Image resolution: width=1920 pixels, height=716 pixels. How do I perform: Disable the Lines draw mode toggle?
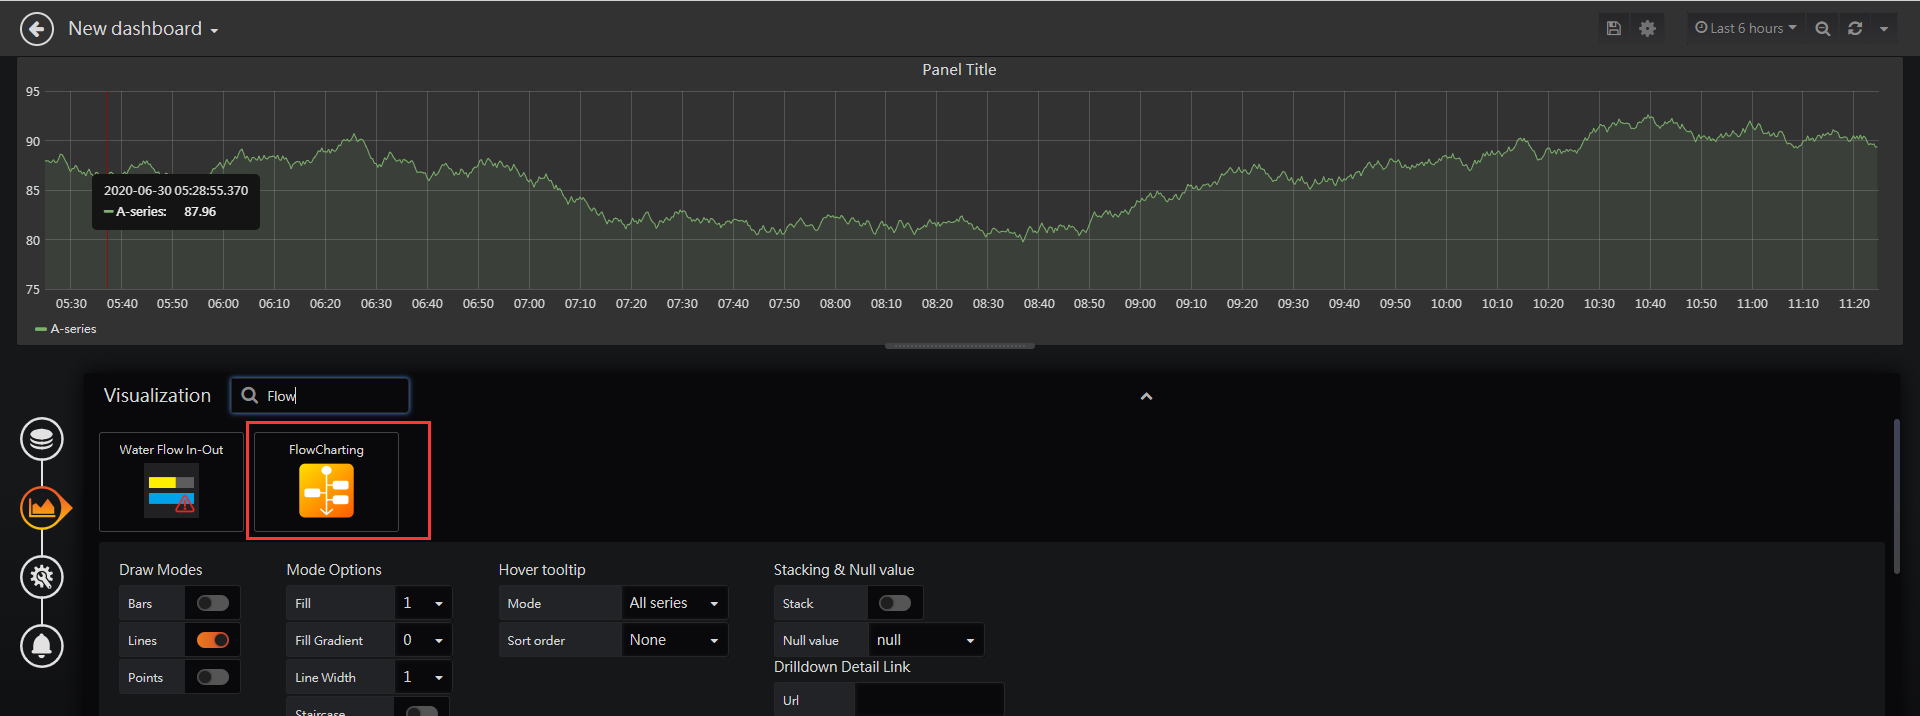tap(213, 640)
